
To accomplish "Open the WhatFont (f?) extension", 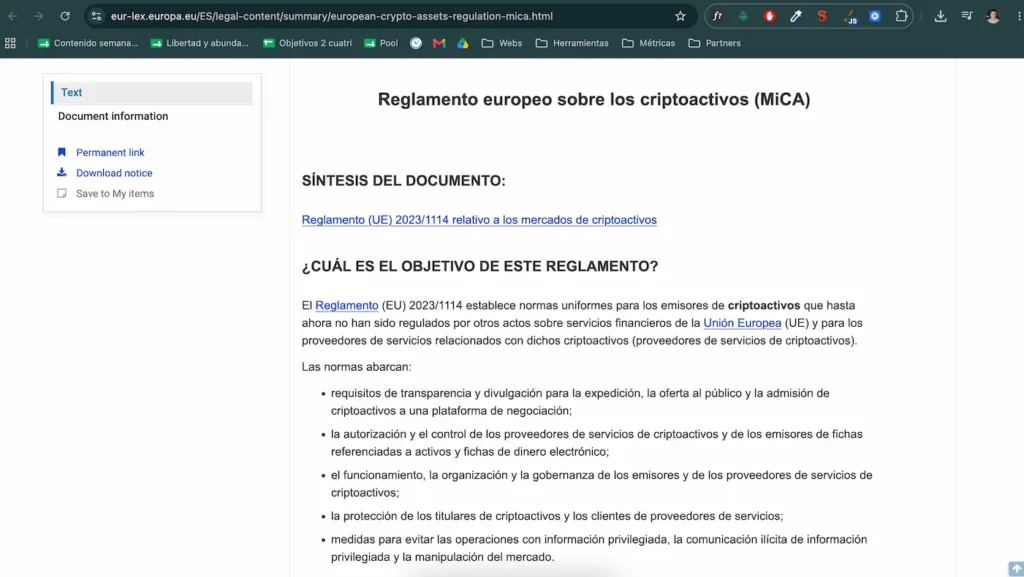I will pyautogui.click(x=717, y=16).
